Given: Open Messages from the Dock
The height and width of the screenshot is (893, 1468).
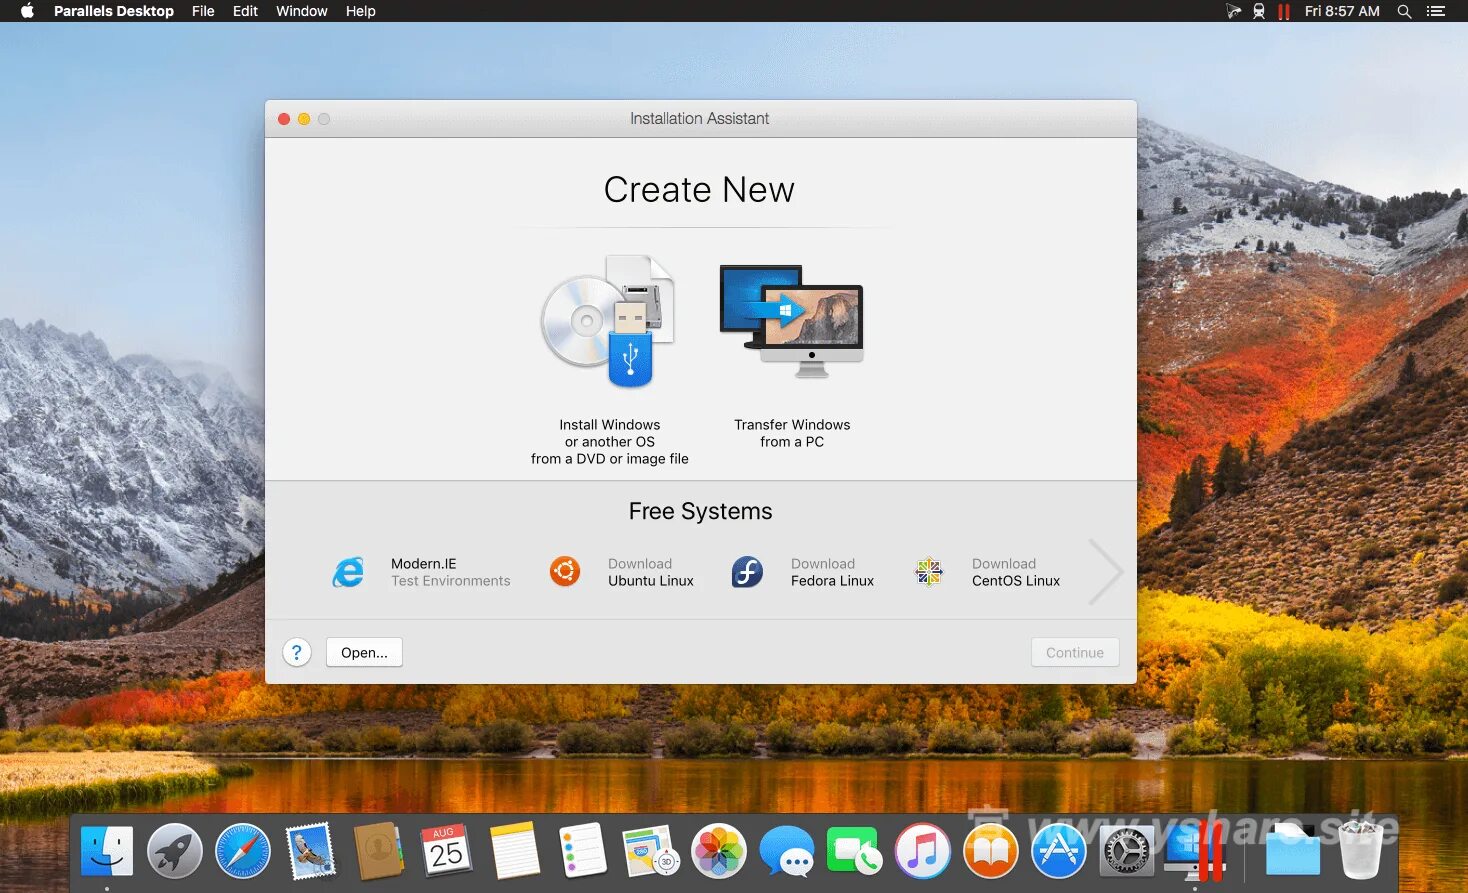Looking at the screenshot, I should (x=786, y=851).
